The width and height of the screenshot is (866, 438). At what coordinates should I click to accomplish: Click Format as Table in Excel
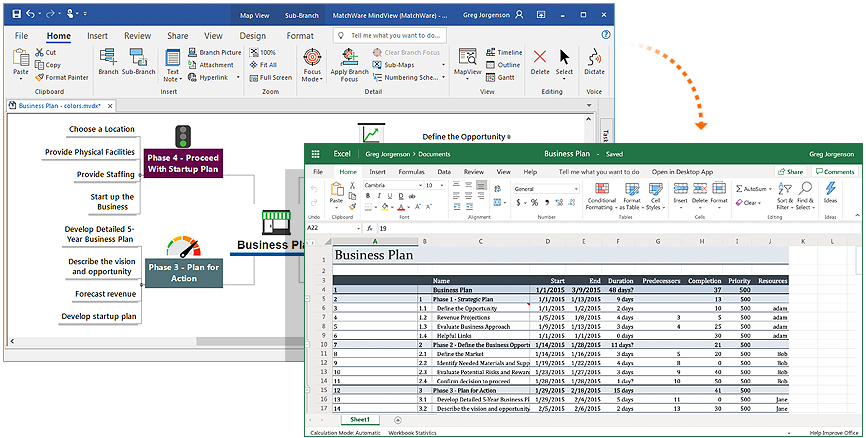click(632, 196)
